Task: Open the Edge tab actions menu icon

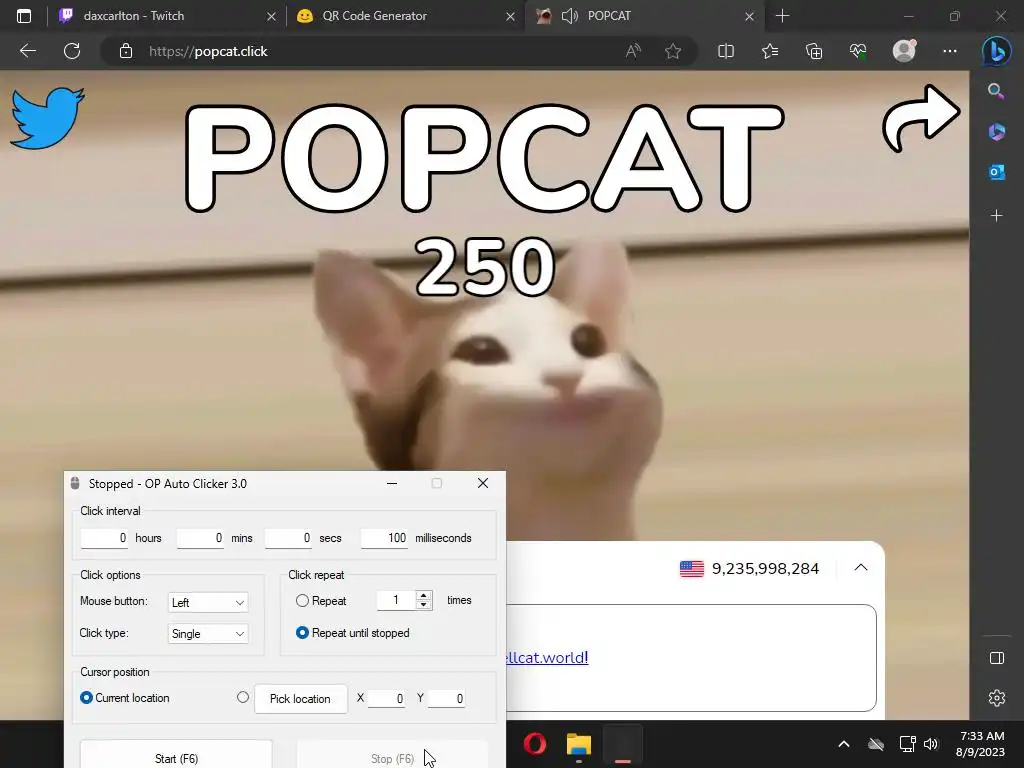Action: coord(24,16)
